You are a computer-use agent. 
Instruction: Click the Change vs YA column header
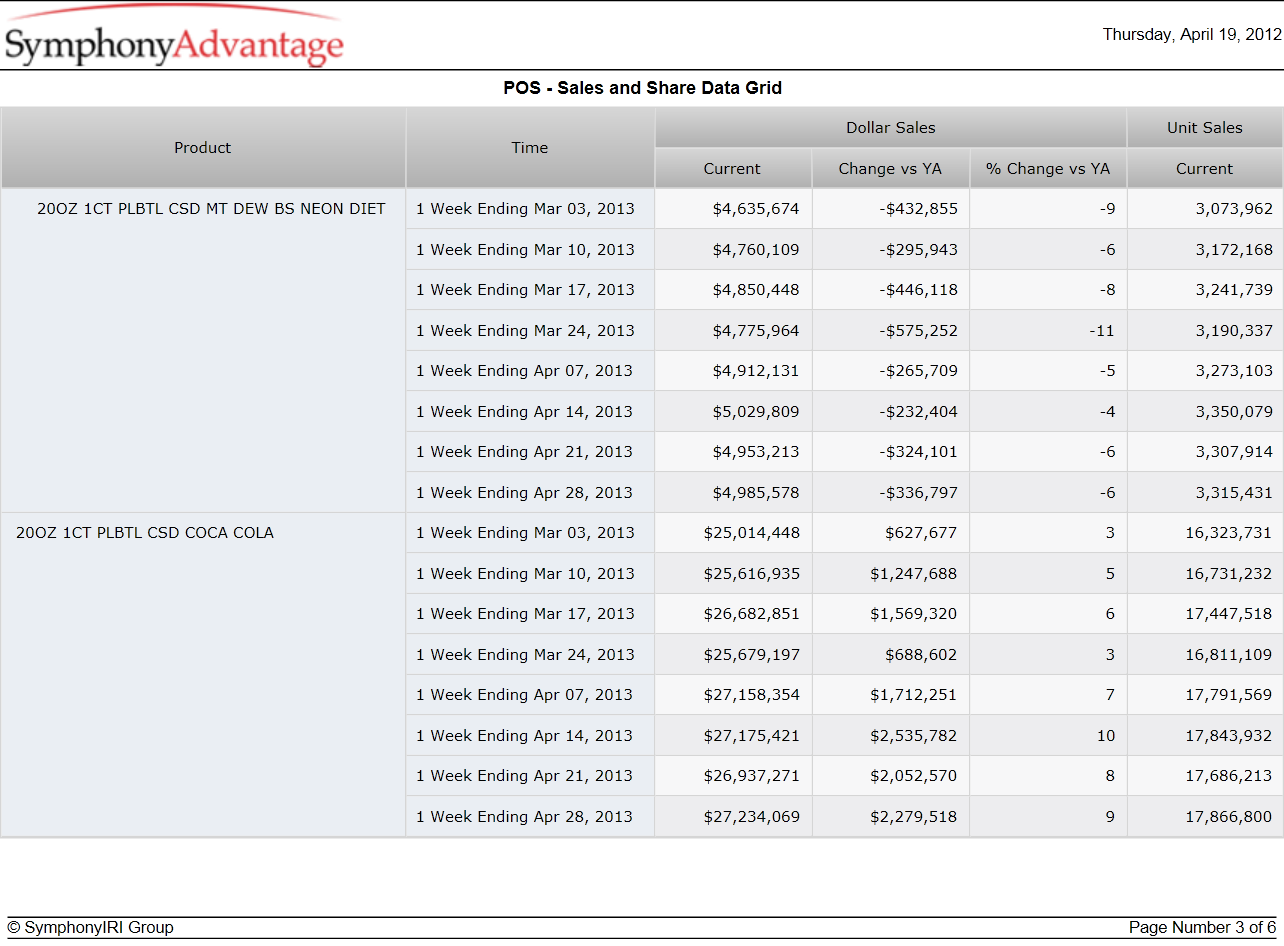pos(890,169)
